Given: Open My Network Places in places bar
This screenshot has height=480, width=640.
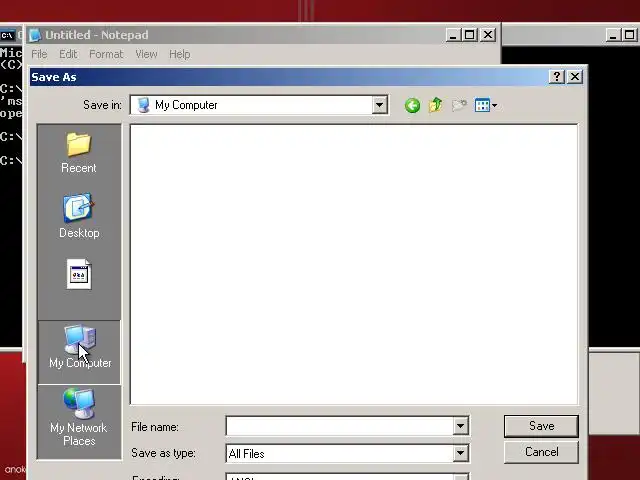Looking at the screenshot, I should coord(79,418).
